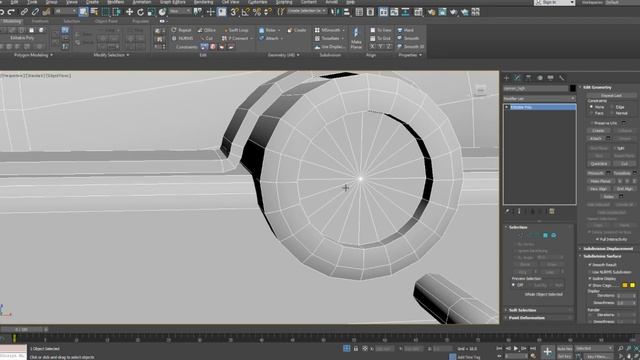
Task: Click Grid Align button
Action: (x=624, y=189)
